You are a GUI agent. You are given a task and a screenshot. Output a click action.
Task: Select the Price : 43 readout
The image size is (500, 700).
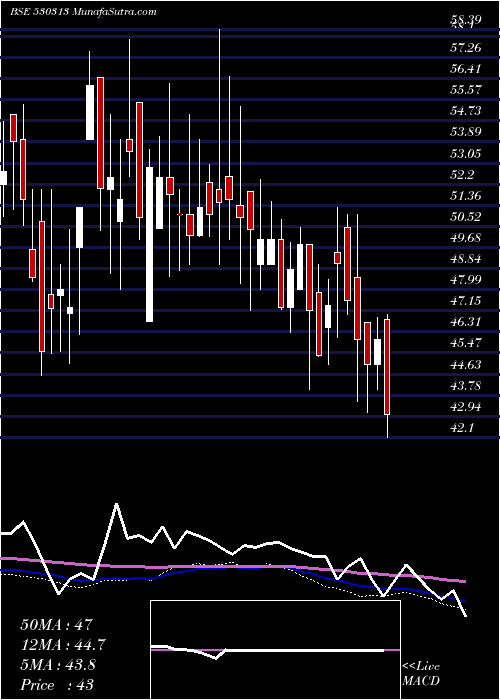click(57, 685)
